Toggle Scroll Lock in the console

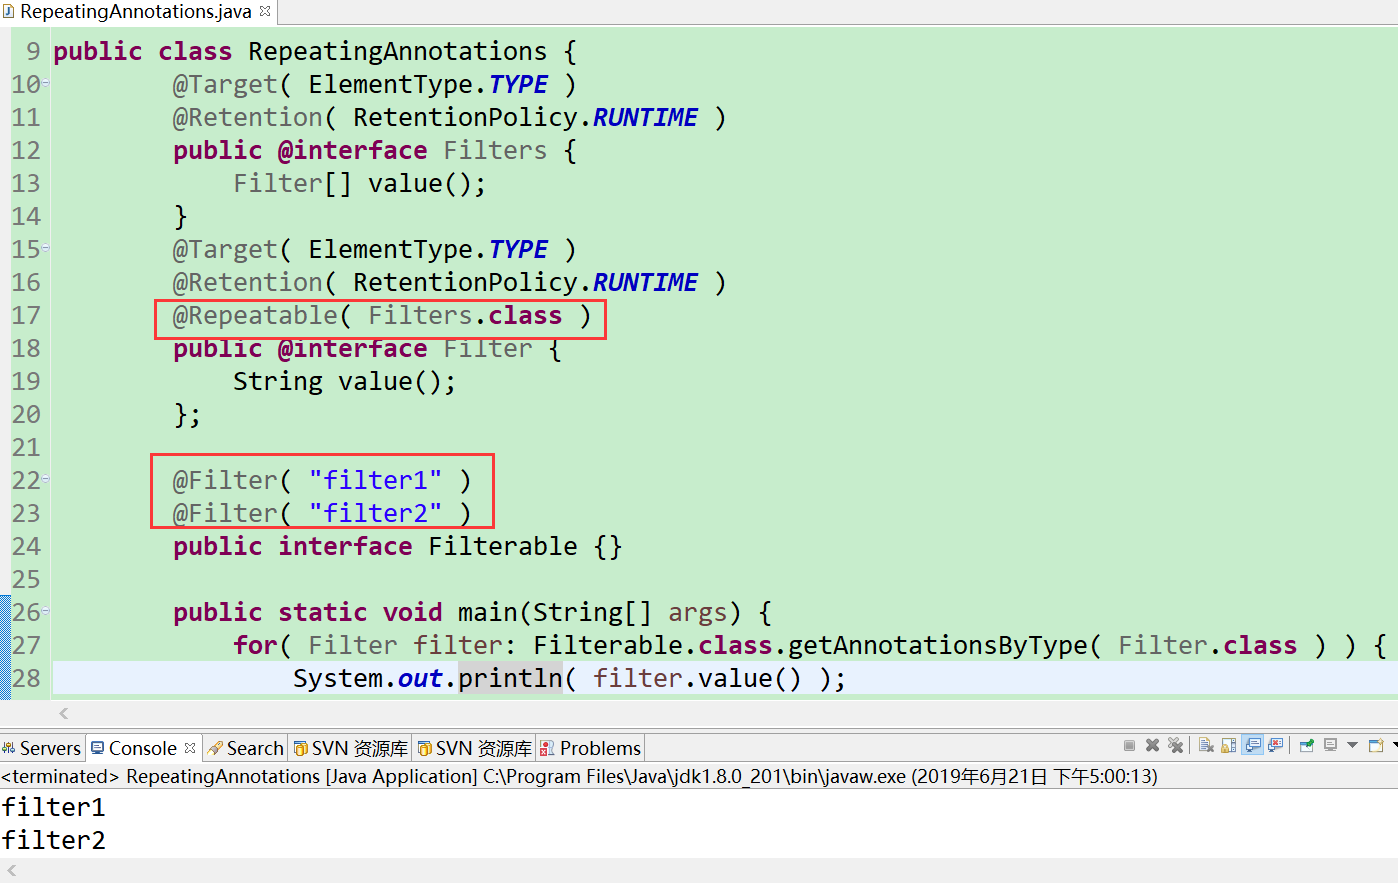tap(1229, 745)
